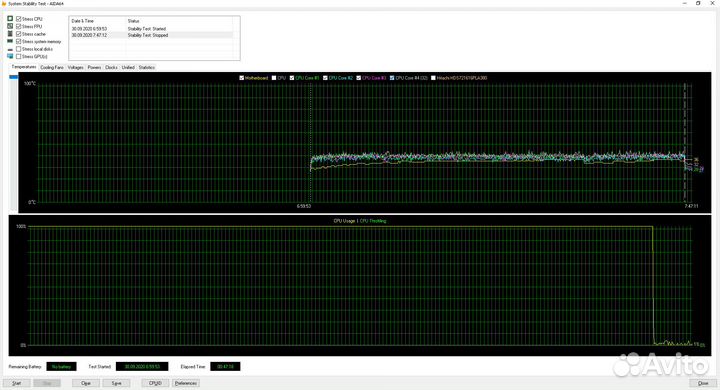Open the Preferences button

click(186, 383)
